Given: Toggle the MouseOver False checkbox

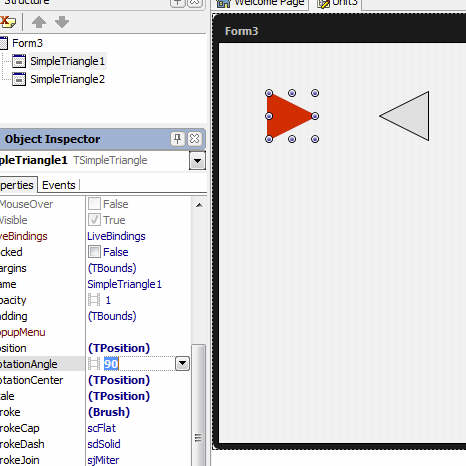Looking at the screenshot, I should click(x=94, y=204).
